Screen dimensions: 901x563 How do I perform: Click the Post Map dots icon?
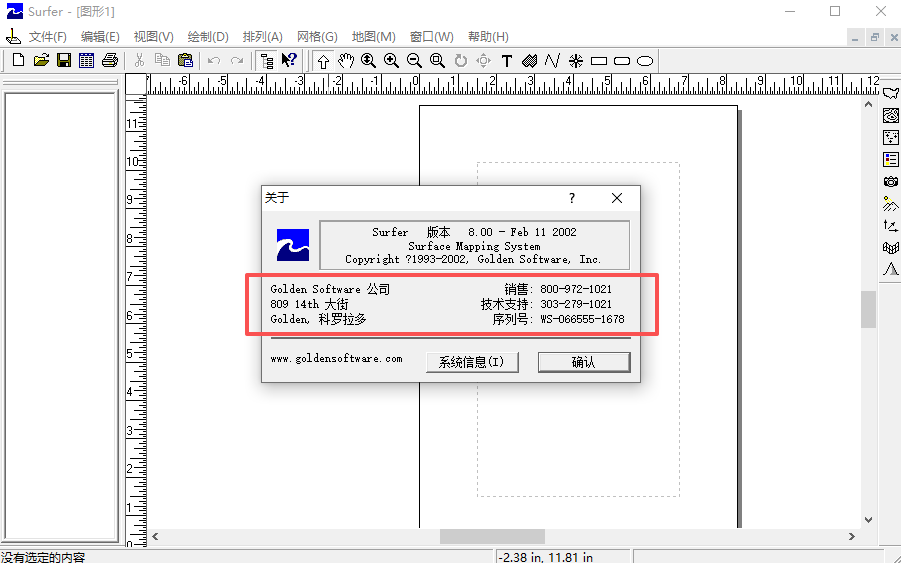coord(891,137)
